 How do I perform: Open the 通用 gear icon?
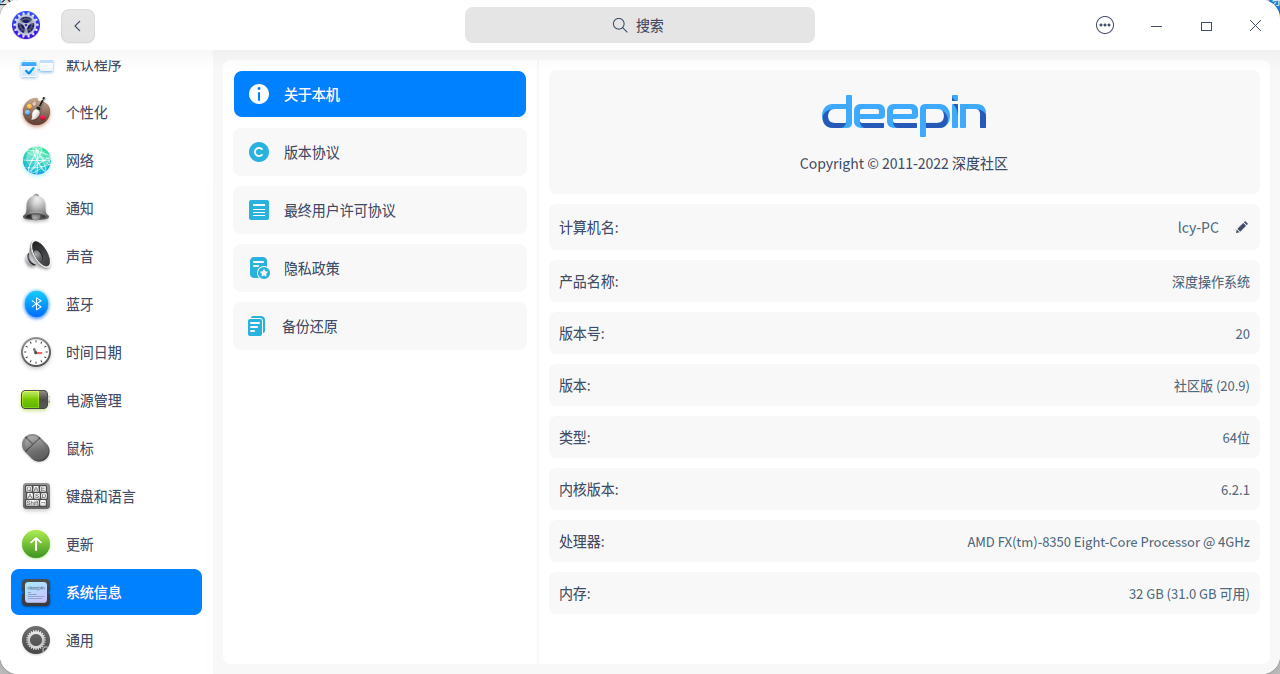(x=37, y=641)
